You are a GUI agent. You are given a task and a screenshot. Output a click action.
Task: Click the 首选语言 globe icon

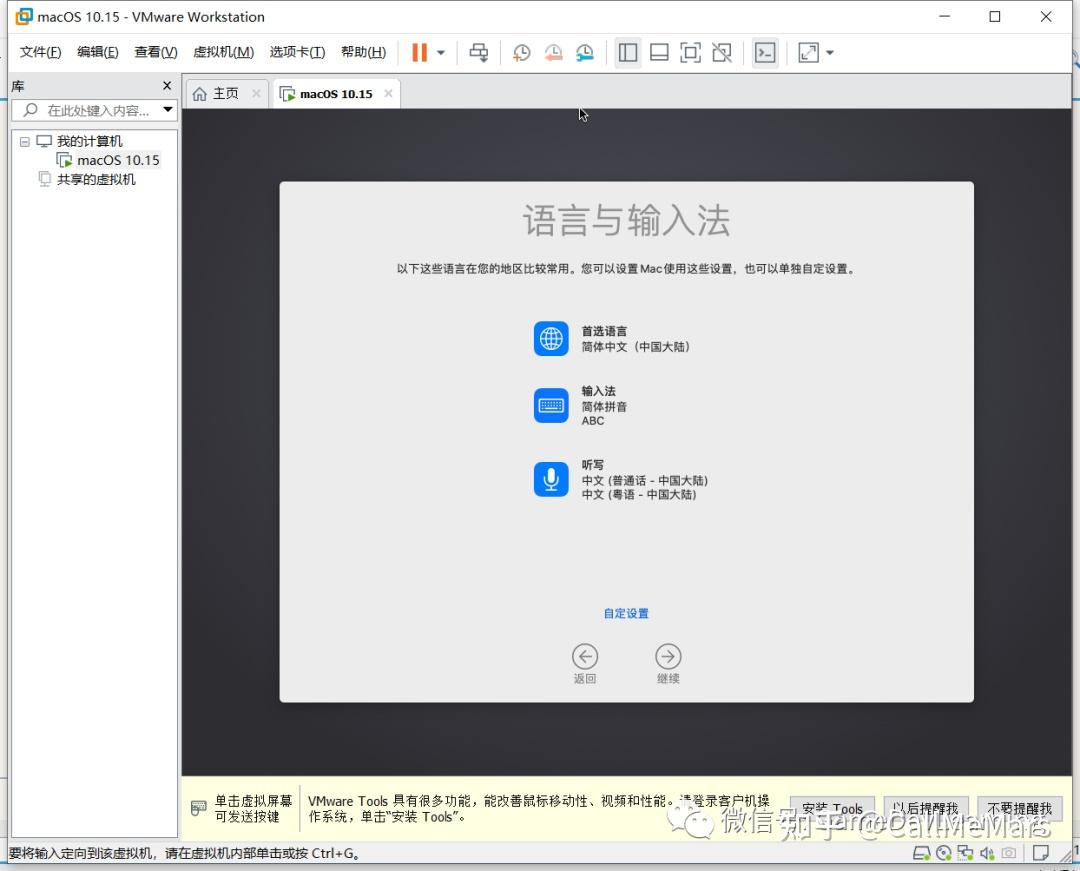[x=551, y=339]
